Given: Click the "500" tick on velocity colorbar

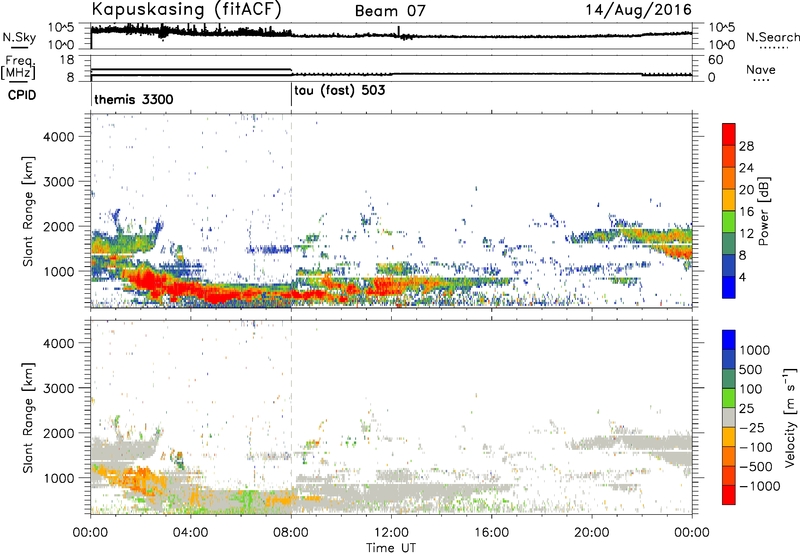Looking at the screenshot, I should click(752, 370).
